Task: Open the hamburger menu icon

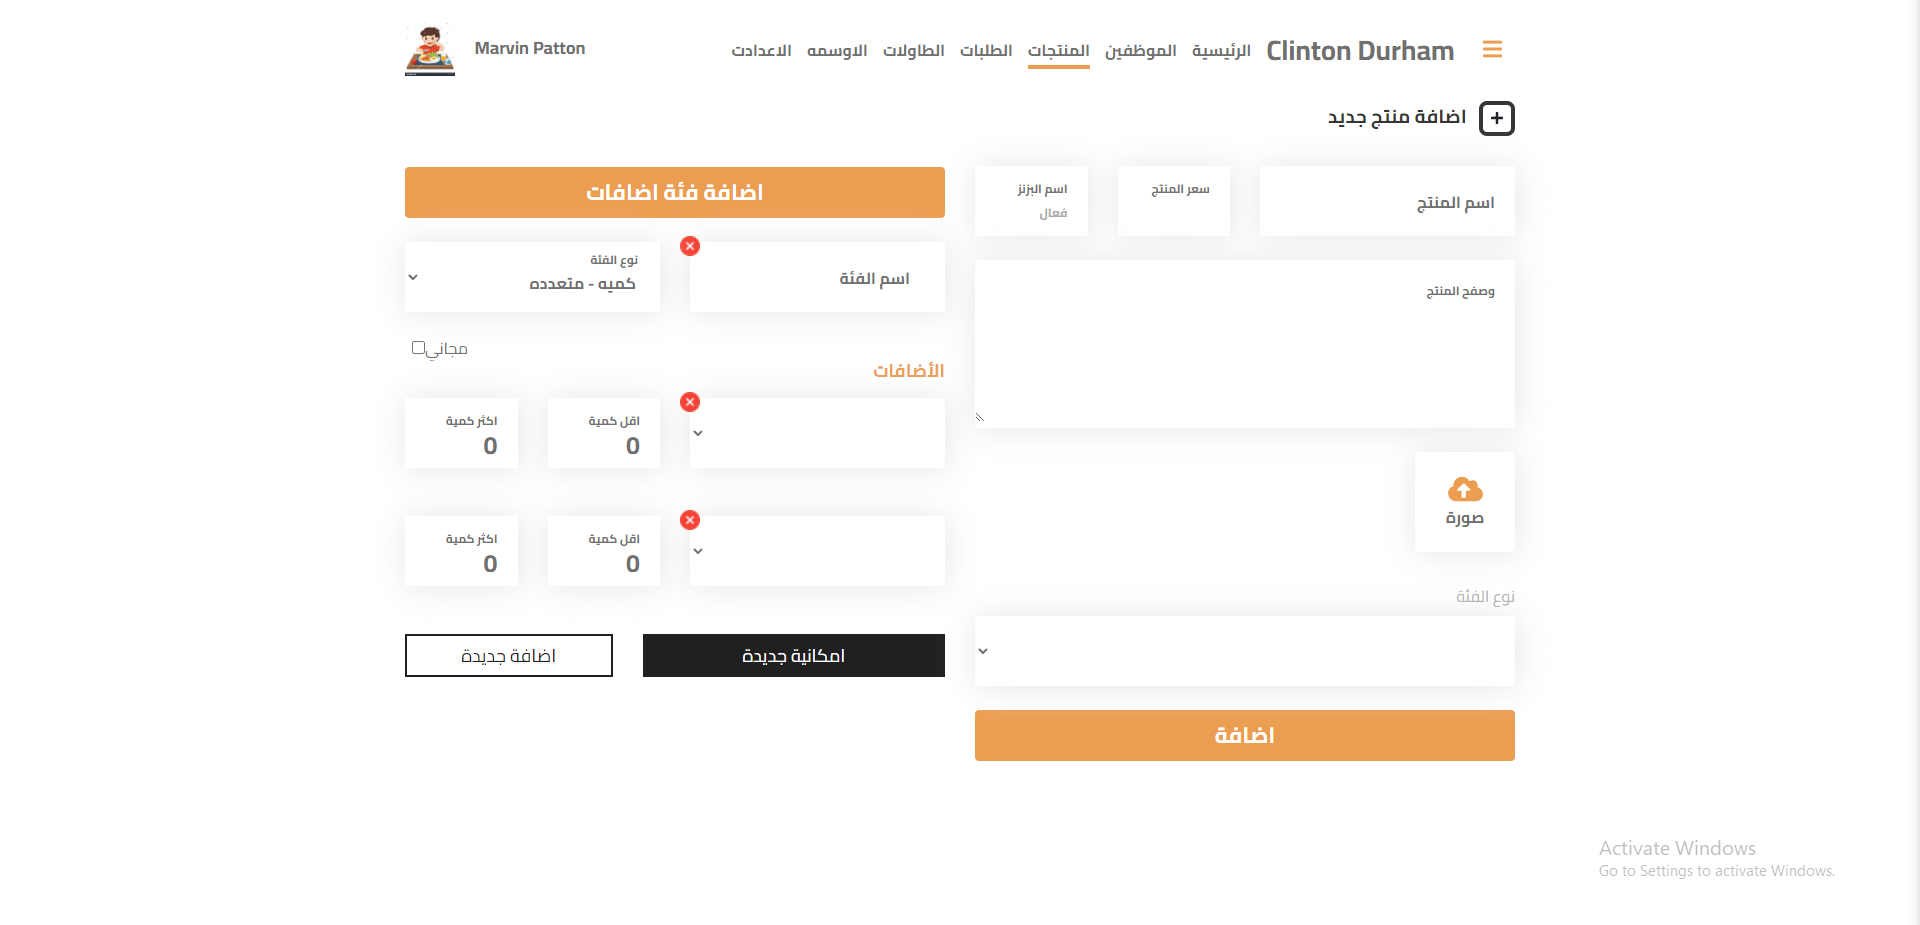Action: (x=1492, y=50)
